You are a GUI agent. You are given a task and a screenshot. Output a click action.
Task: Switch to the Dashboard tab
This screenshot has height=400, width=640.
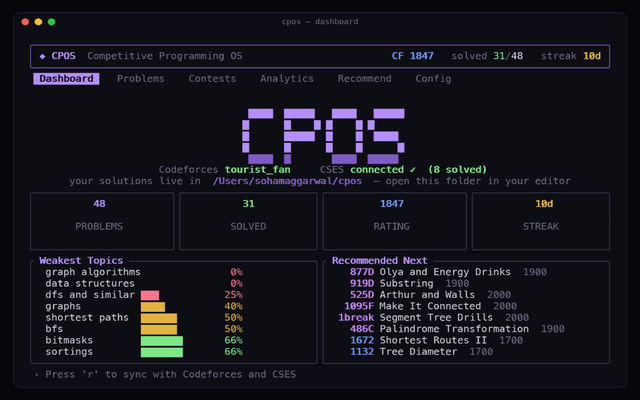tap(66, 79)
